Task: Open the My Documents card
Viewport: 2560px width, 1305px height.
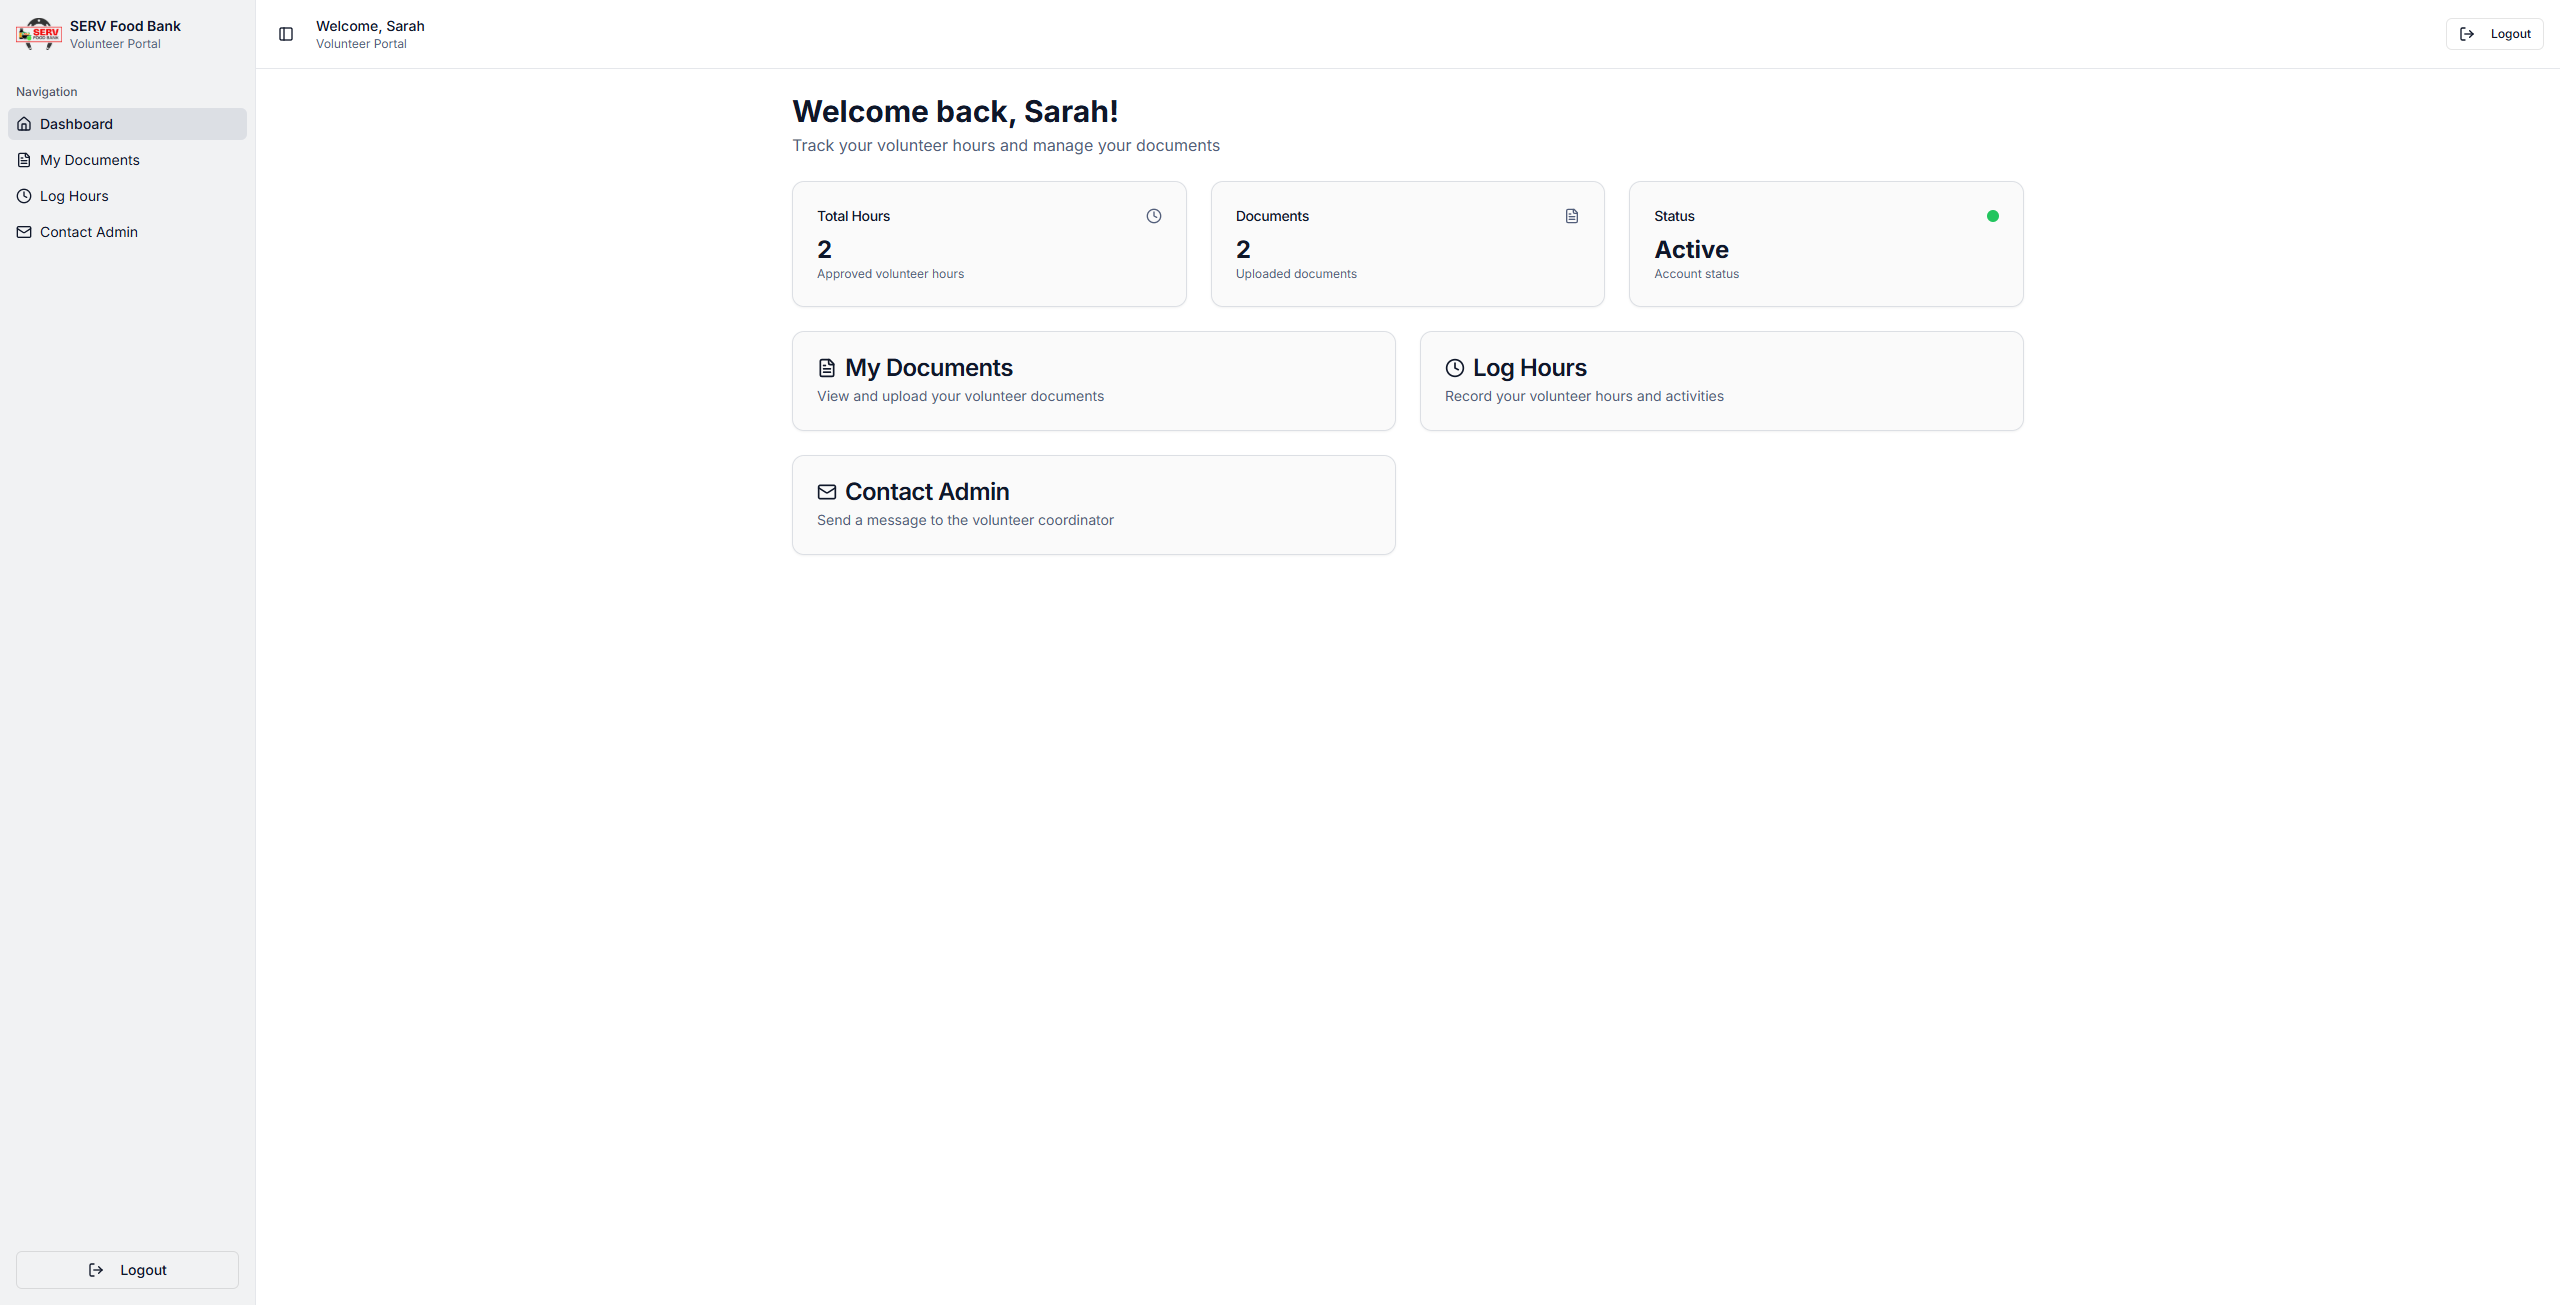Action: (1093, 381)
